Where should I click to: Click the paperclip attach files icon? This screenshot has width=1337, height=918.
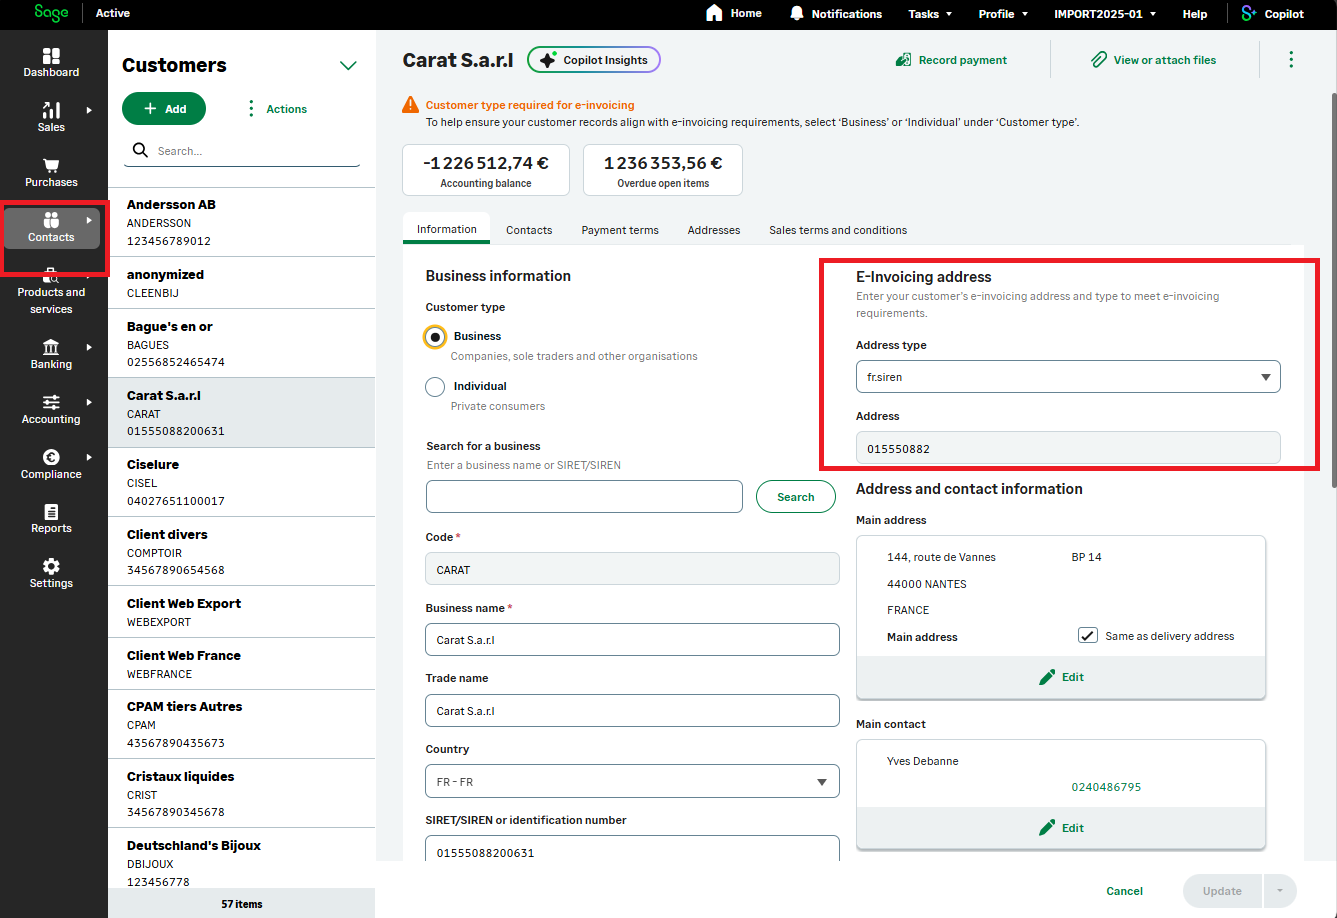pos(1099,60)
